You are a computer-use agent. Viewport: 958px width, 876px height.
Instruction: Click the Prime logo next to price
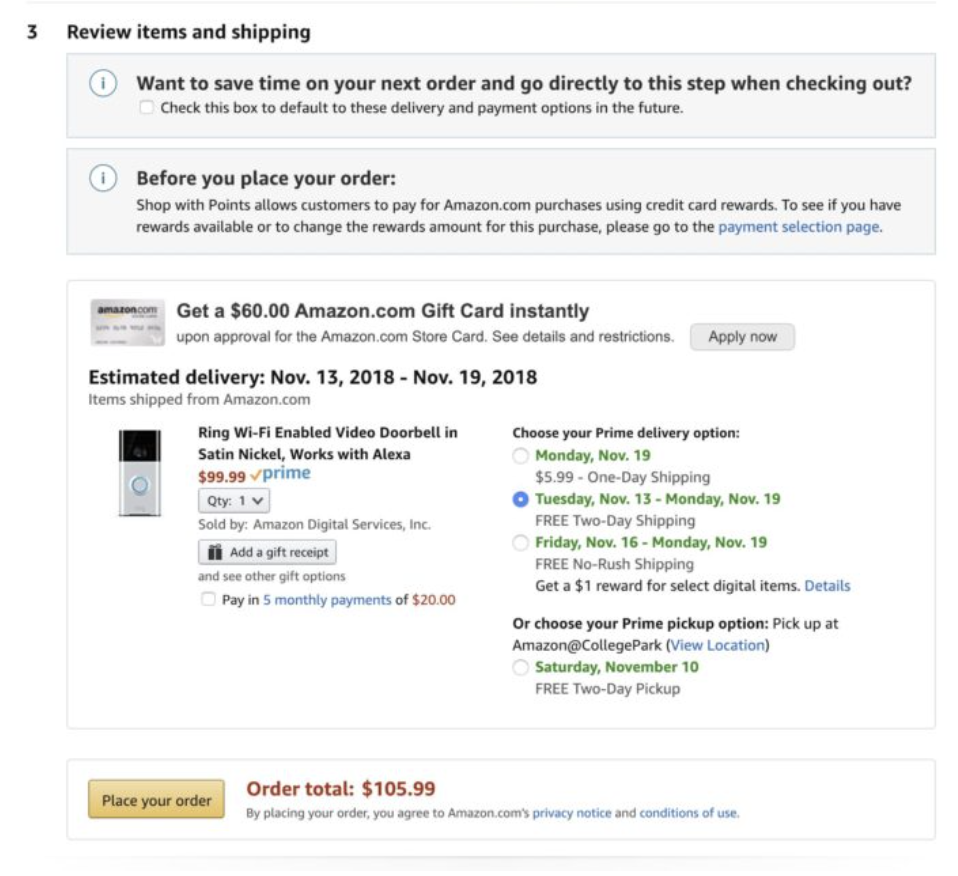[x=281, y=475]
